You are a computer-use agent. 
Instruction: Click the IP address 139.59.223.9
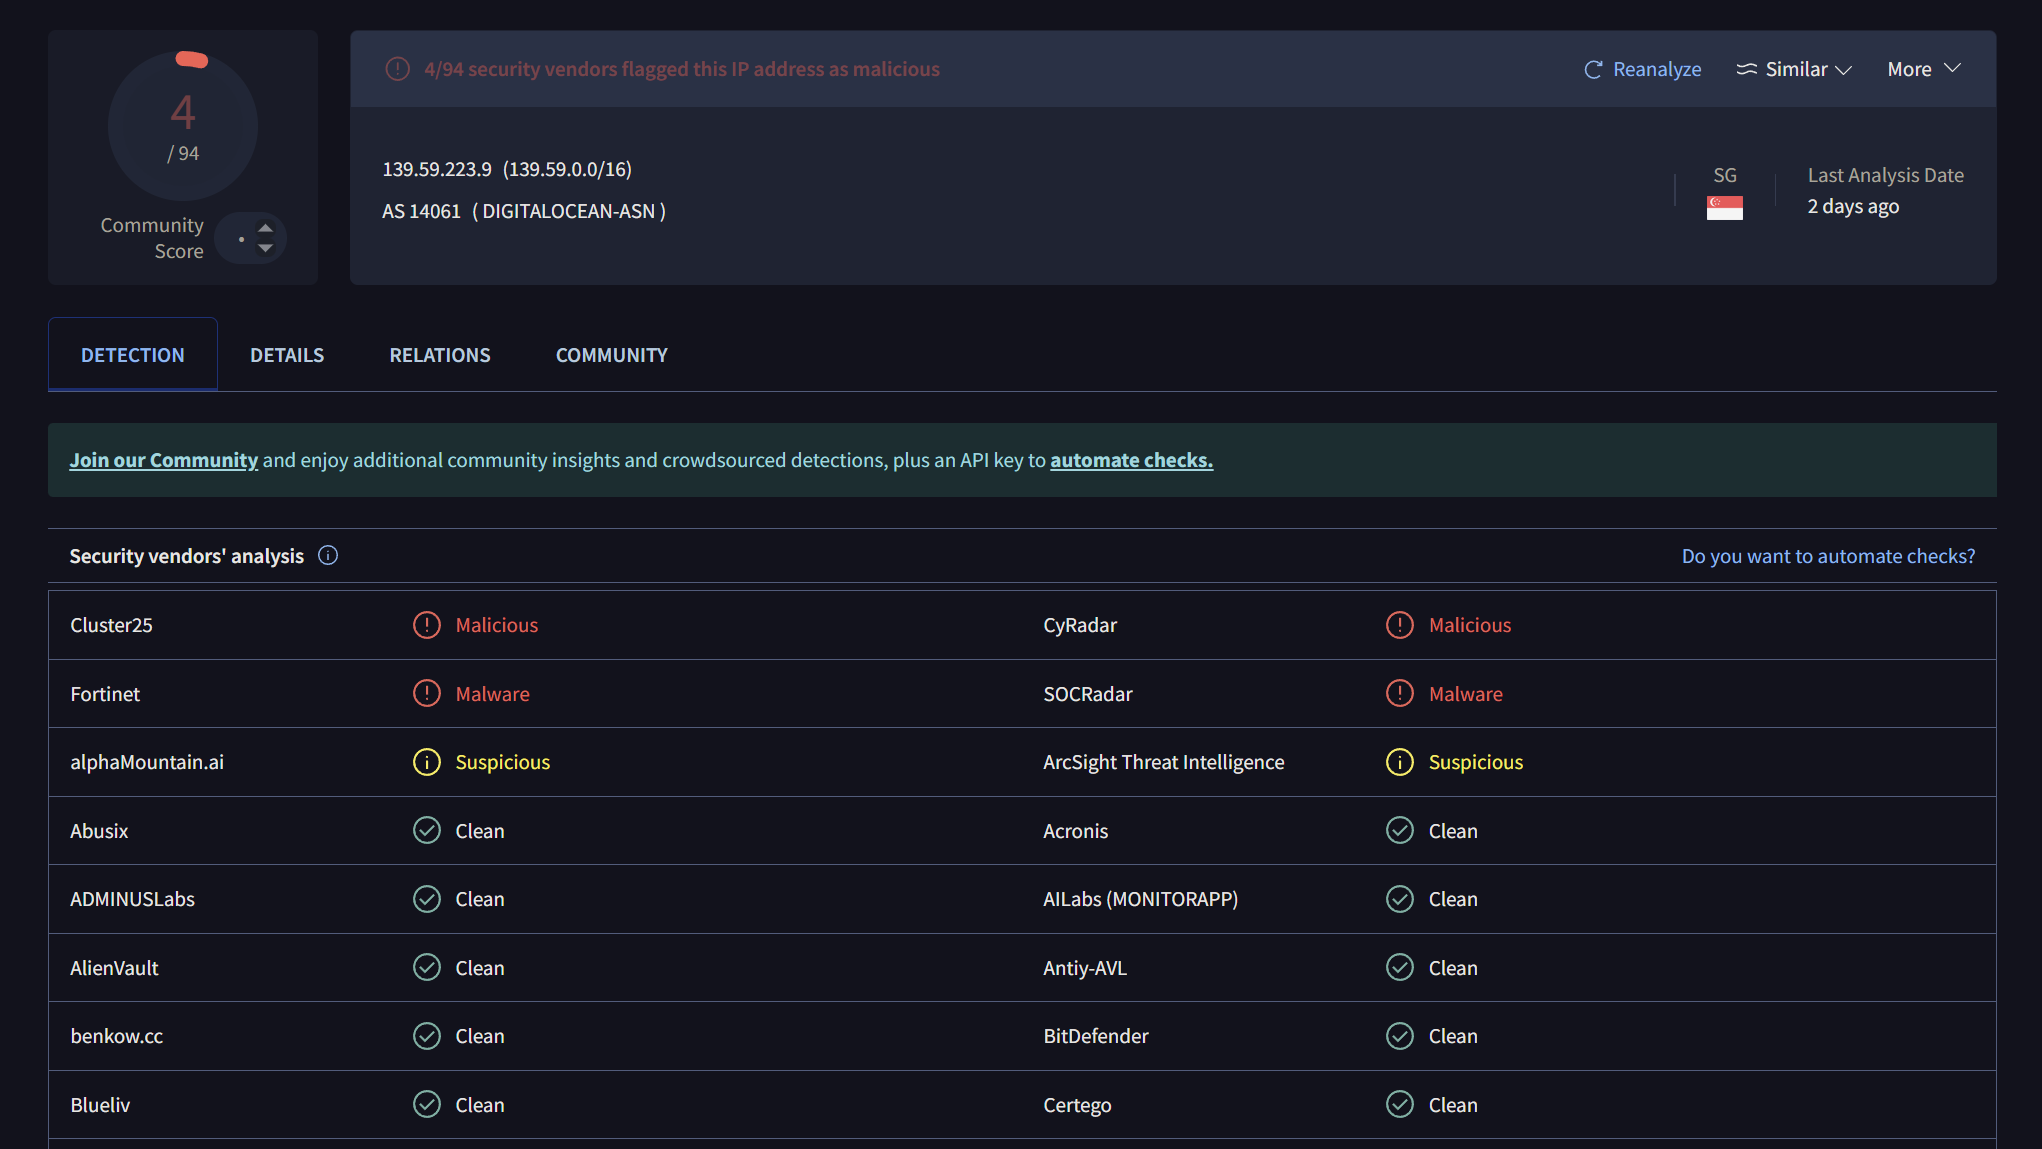(437, 169)
